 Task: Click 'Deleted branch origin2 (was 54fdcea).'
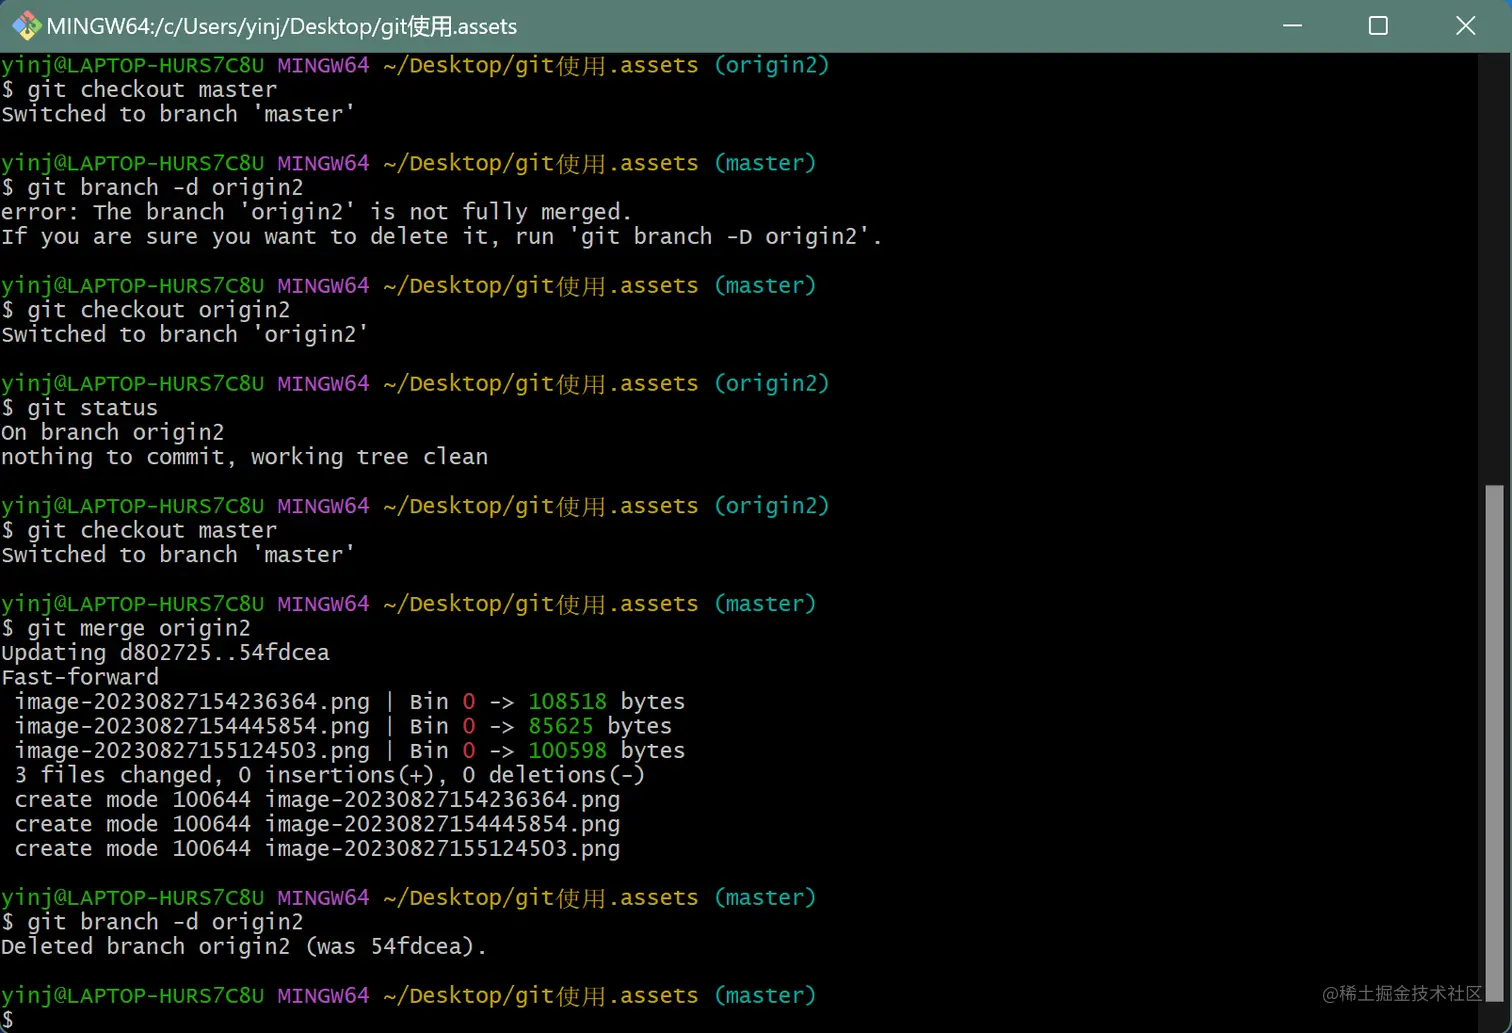pos(244,947)
